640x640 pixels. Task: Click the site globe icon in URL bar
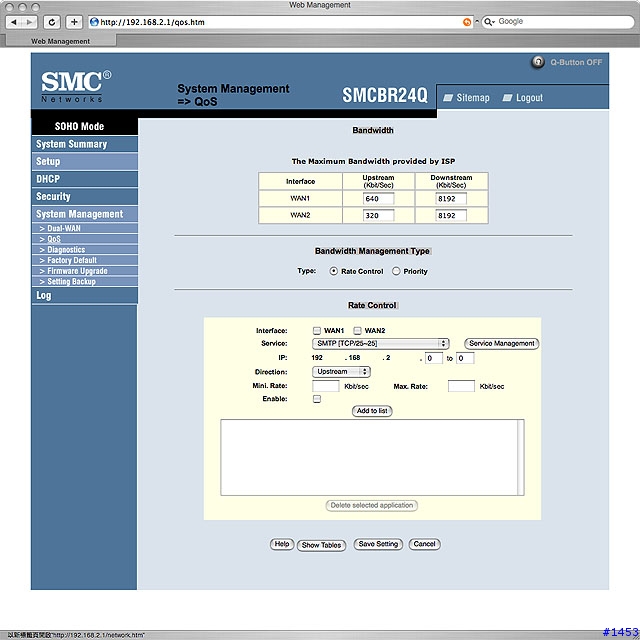pyautogui.click(x=94, y=22)
